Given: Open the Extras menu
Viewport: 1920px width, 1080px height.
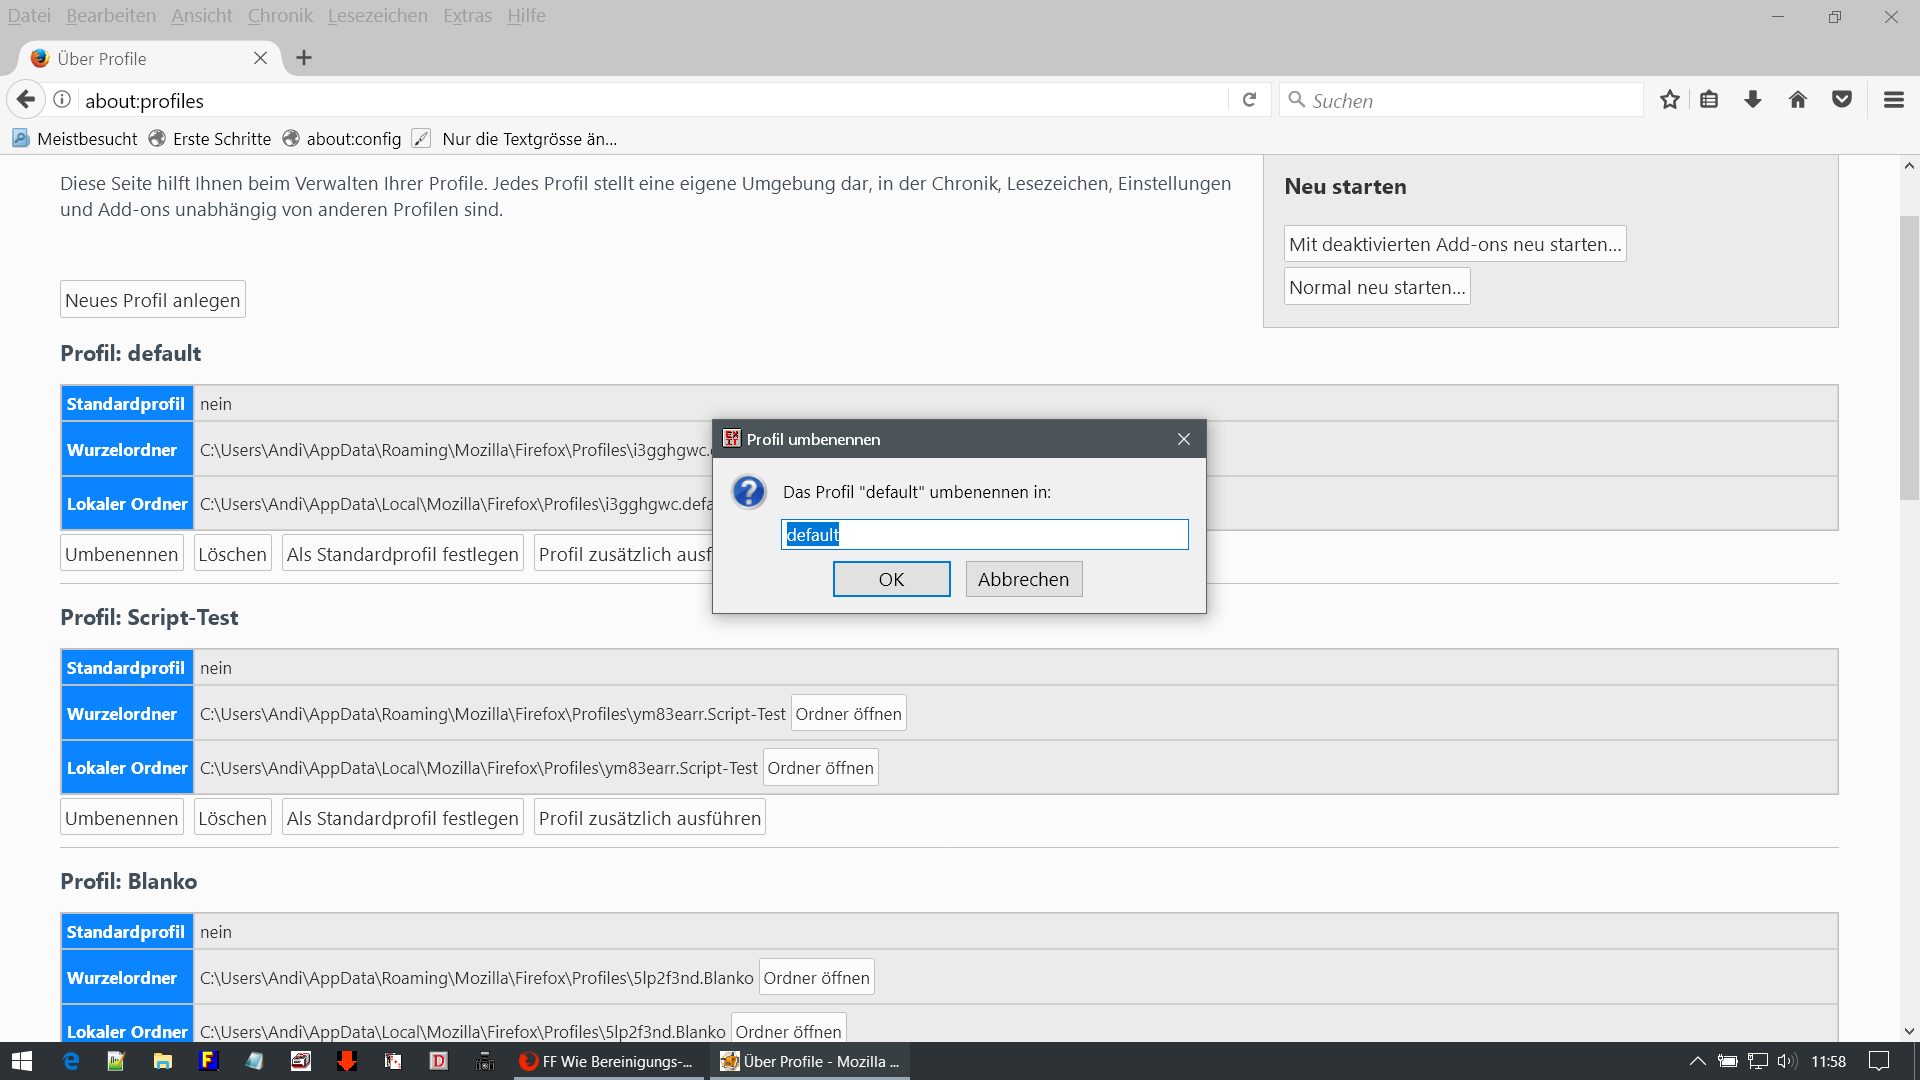Looking at the screenshot, I should (x=467, y=16).
